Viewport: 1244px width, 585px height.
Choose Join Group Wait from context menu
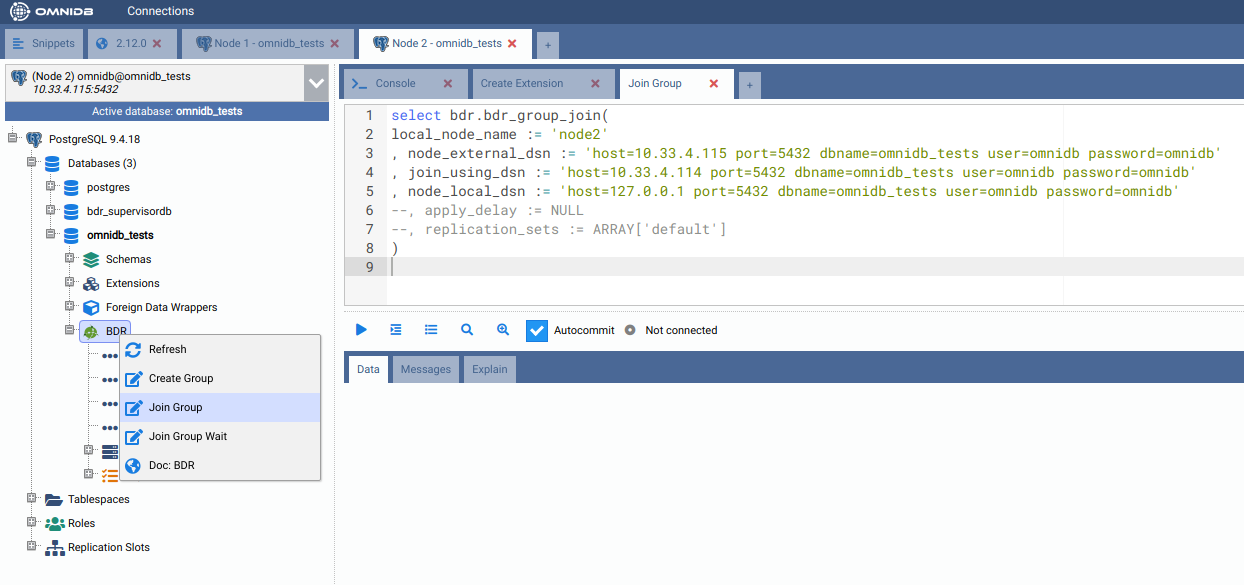pyautogui.click(x=220, y=436)
